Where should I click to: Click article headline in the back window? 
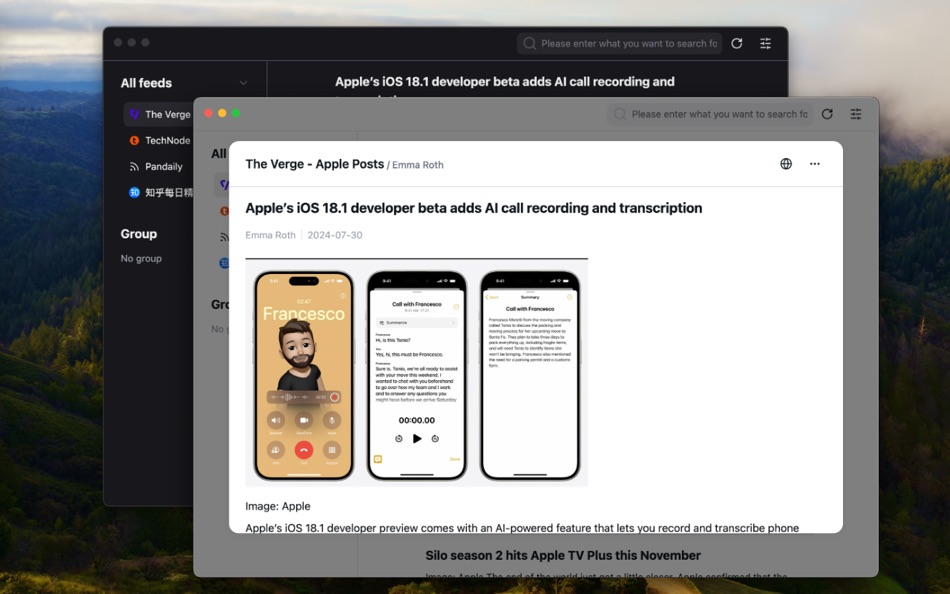click(x=505, y=82)
